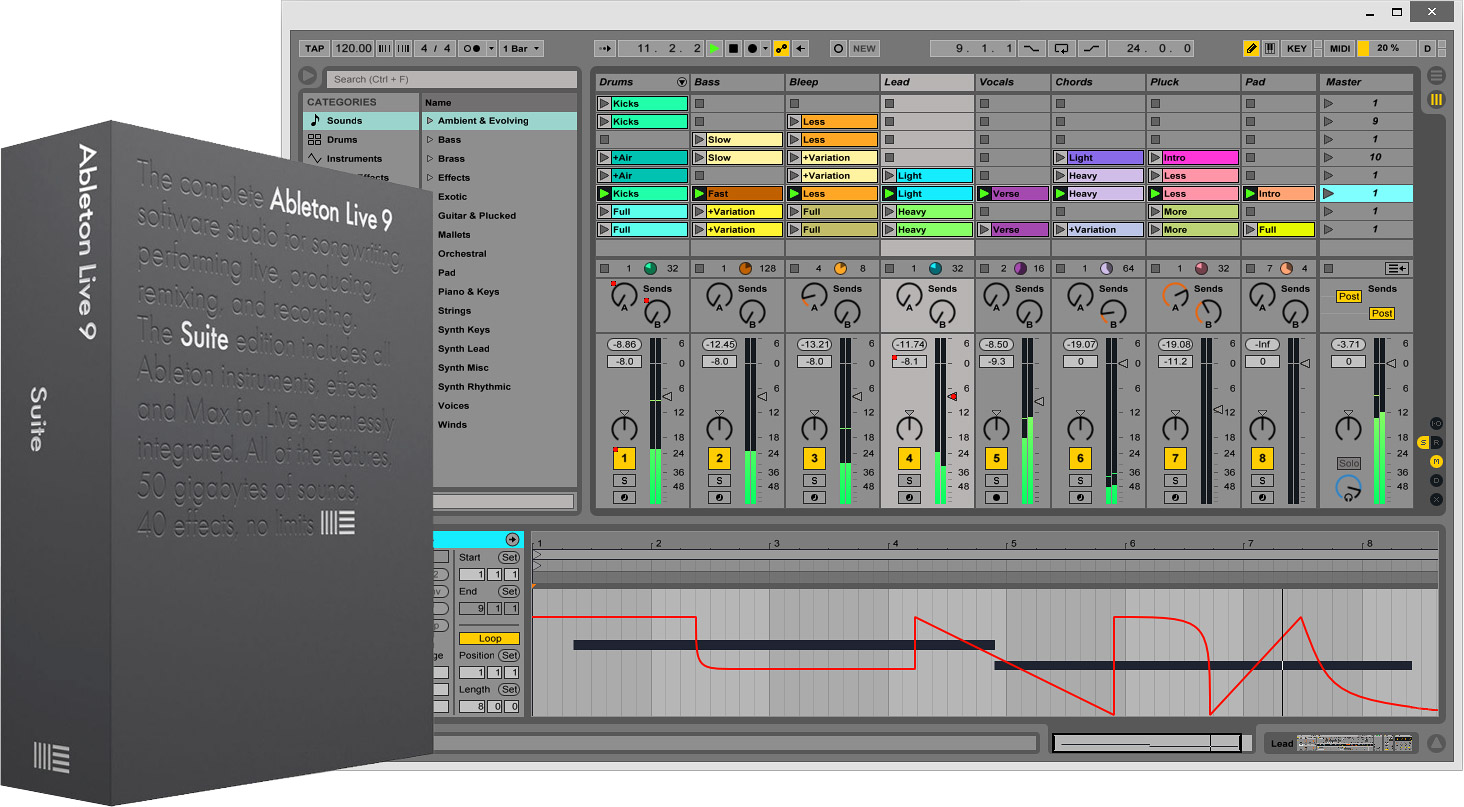Select the Drums category in browser
The image size is (1464, 807).
point(361,140)
